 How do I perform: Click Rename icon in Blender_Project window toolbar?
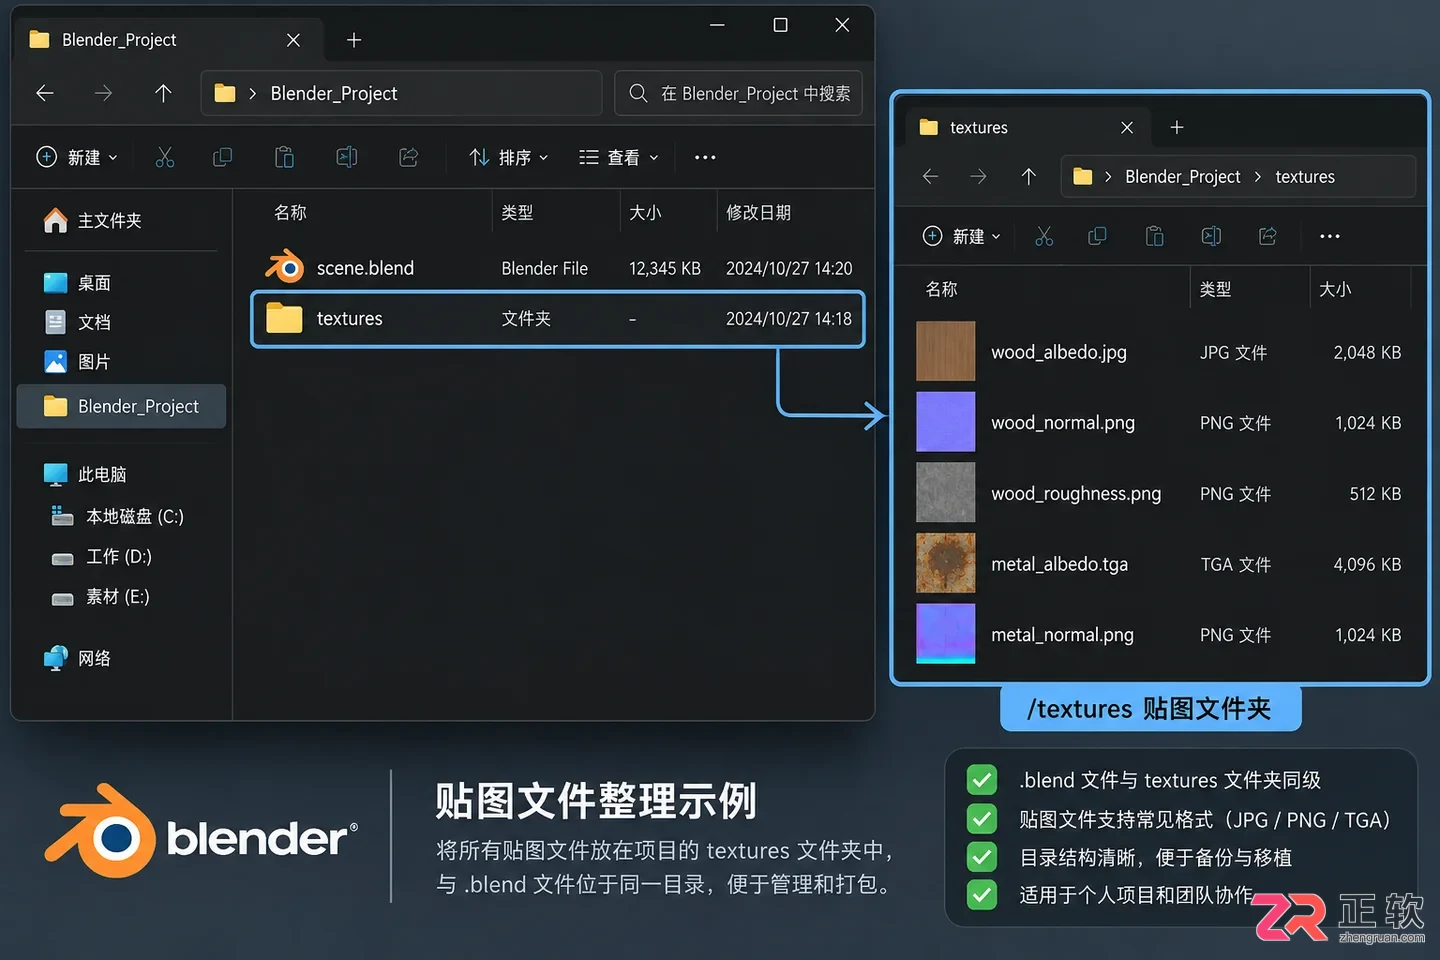pyautogui.click(x=346, y=157)
